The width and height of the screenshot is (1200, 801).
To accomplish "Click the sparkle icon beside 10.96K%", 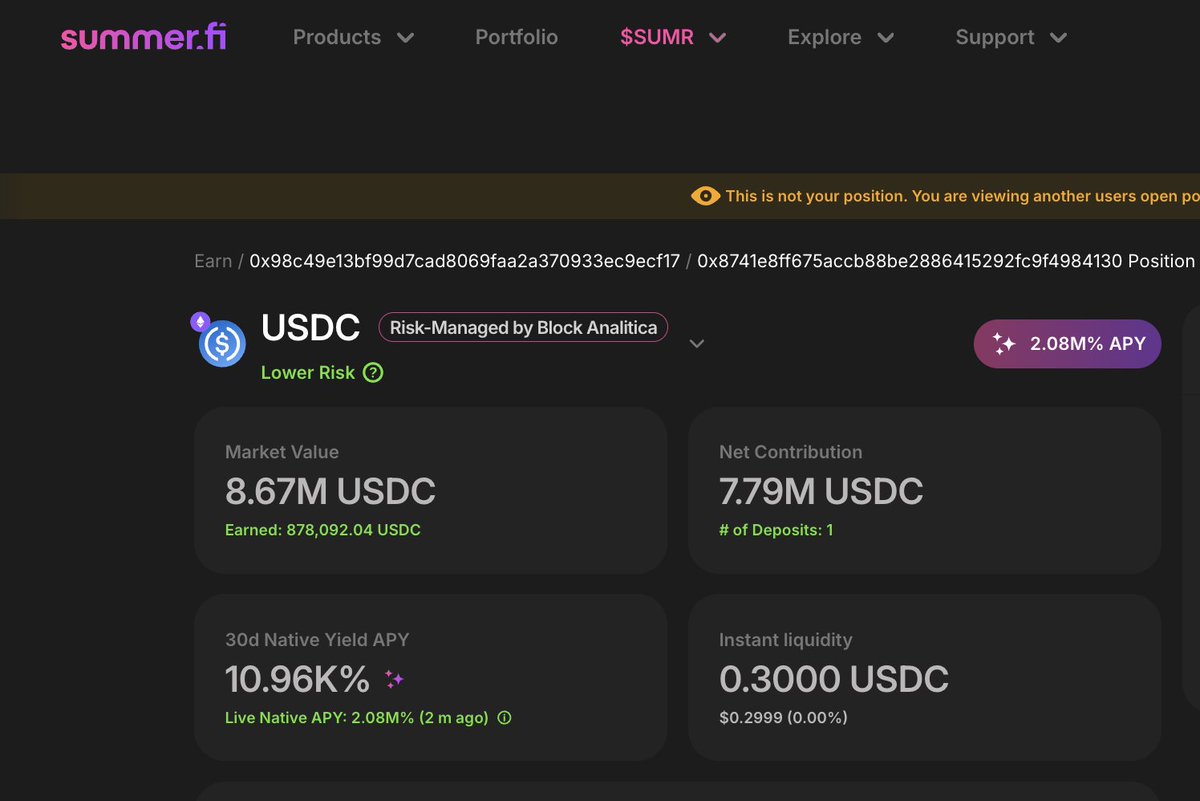I will 394,680.
